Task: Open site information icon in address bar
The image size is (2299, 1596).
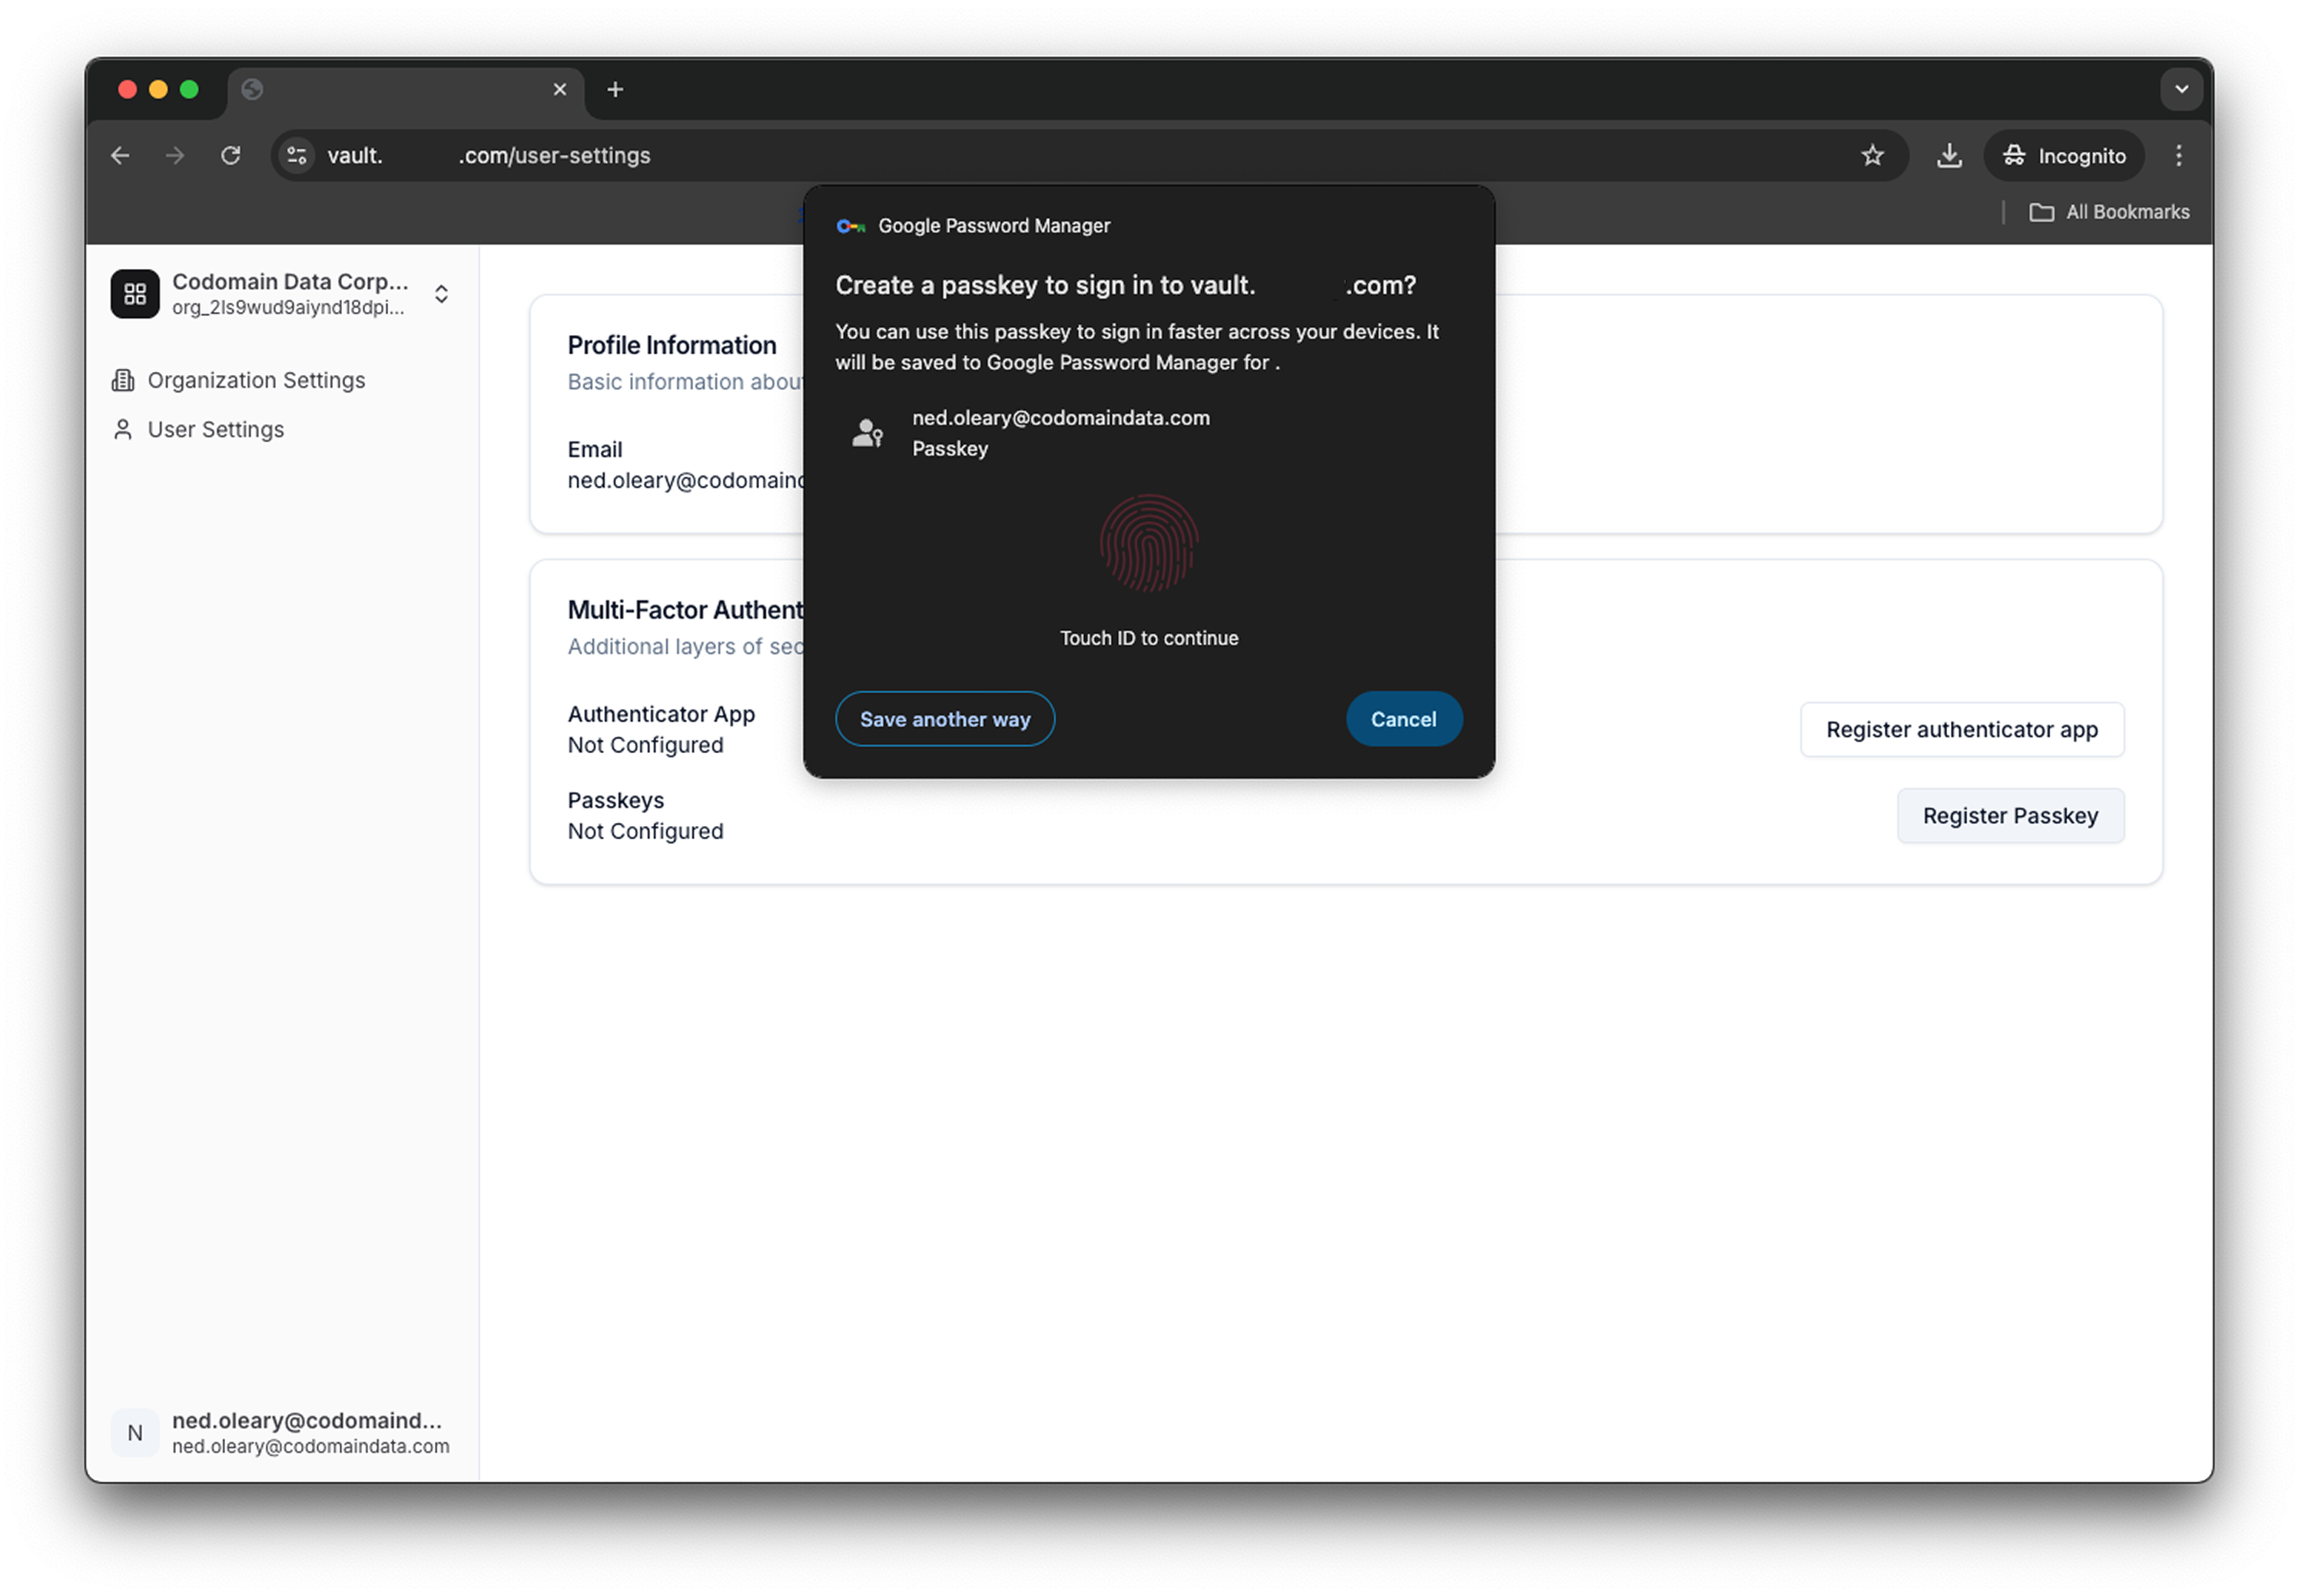Action: click(297, 155)
